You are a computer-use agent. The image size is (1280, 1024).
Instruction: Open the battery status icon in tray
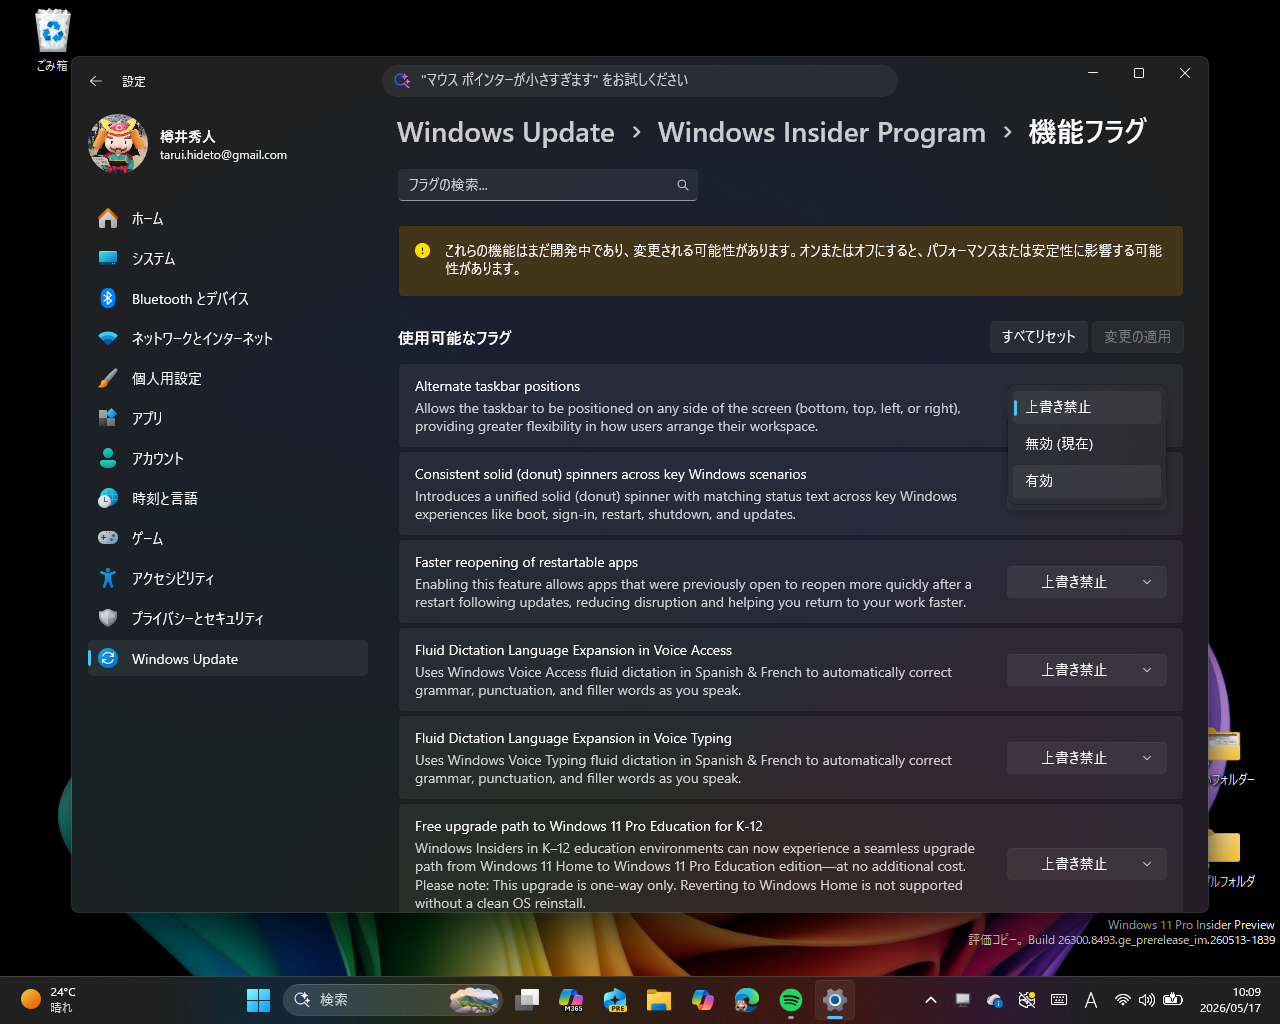1174,1000
